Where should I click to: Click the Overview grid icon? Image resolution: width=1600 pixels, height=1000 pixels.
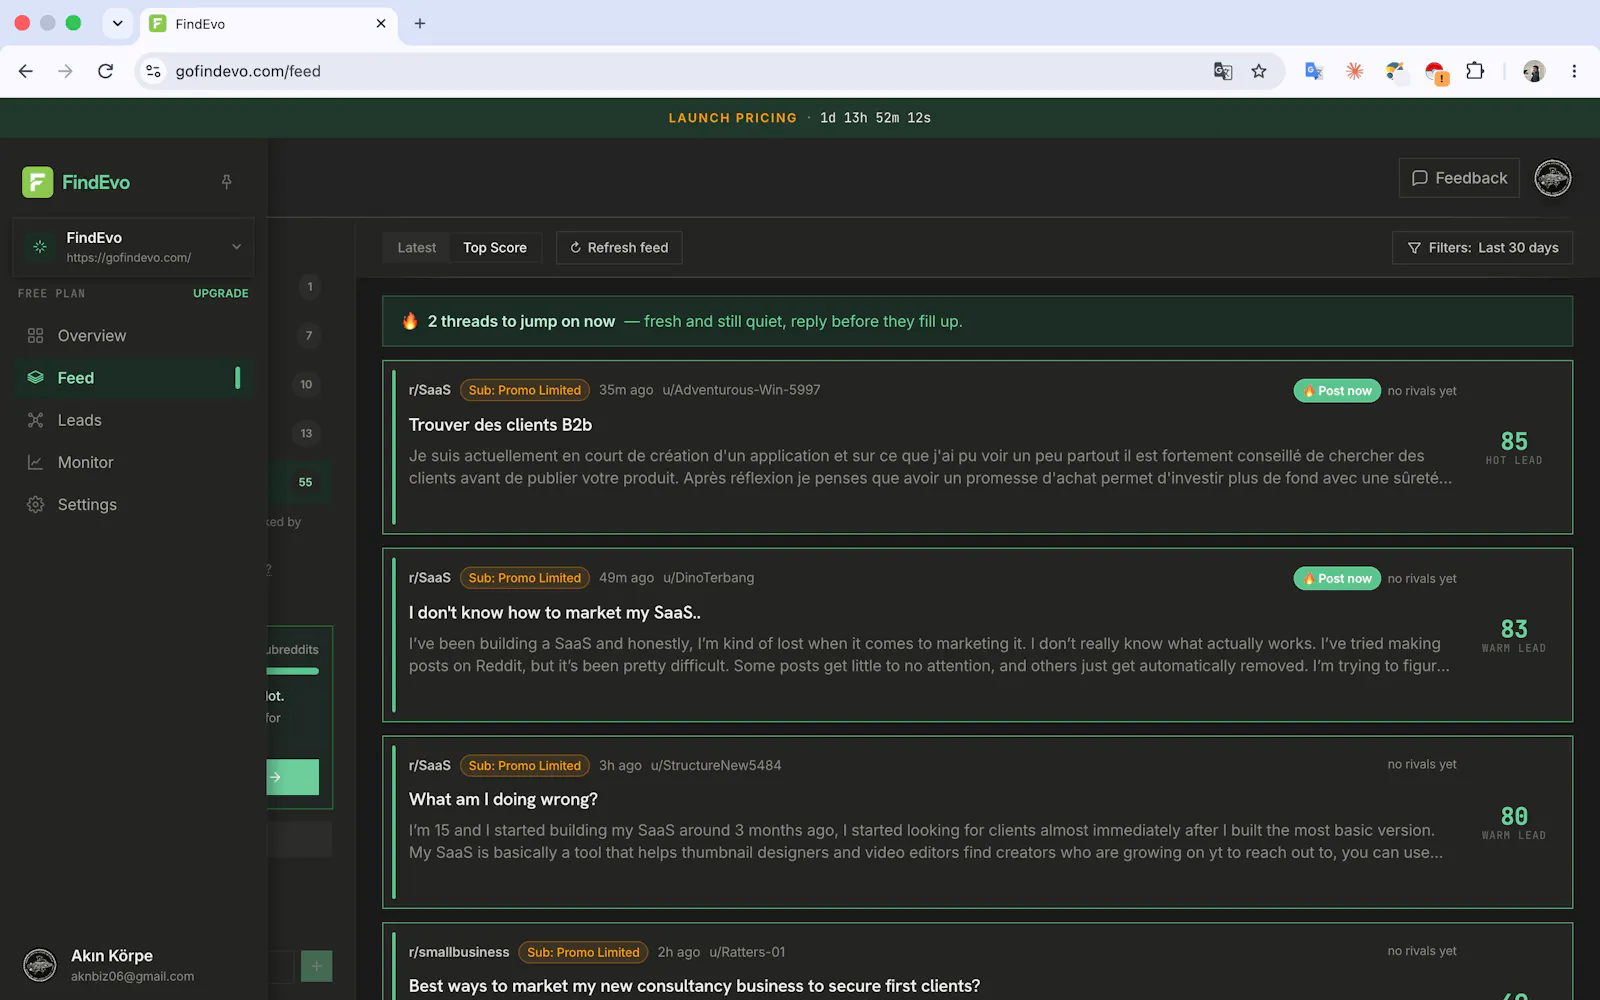pos(36,336)
